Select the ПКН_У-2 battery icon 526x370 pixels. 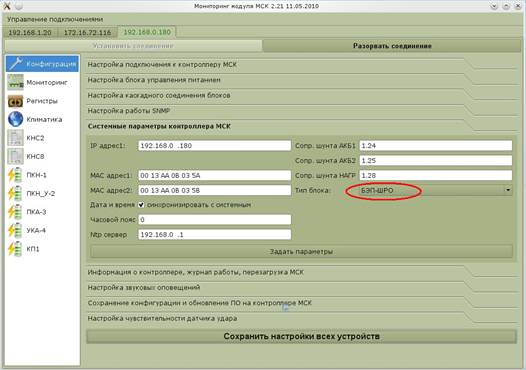(15, 193)
